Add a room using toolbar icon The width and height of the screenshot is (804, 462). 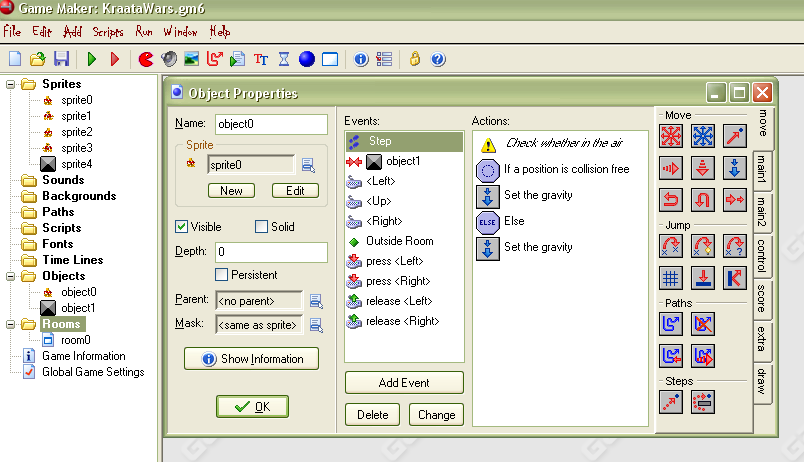(x=330, y=59)
